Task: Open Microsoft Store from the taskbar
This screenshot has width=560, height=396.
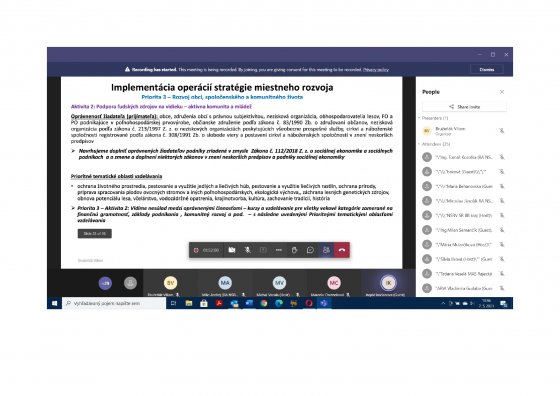Action: pyautogui.click(x=204, y=303)
